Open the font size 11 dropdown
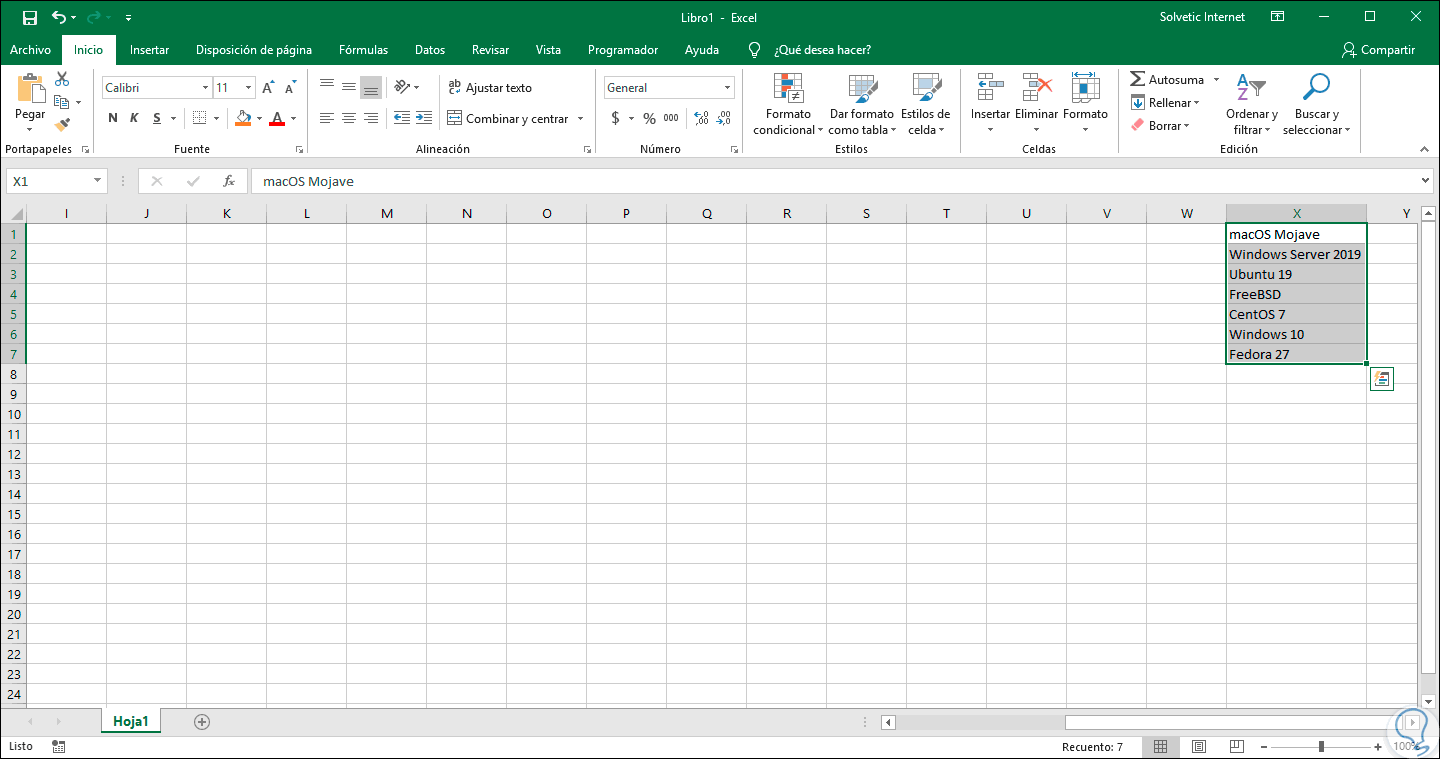Viewport: 1440px width, 759px height. tap(248, 88)
